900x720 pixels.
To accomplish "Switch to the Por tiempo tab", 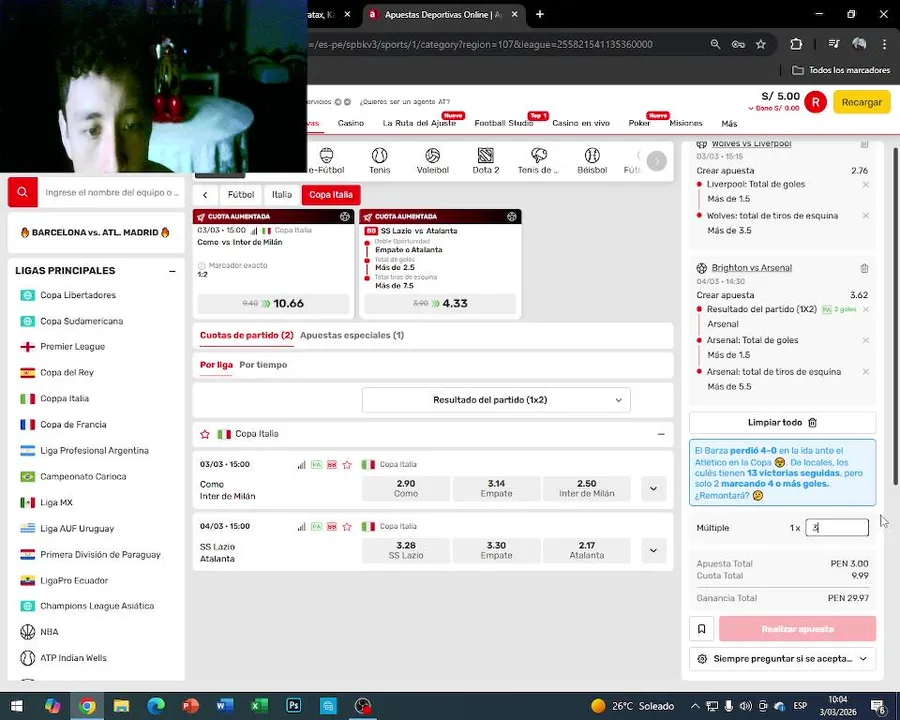I will pos(263,365).
